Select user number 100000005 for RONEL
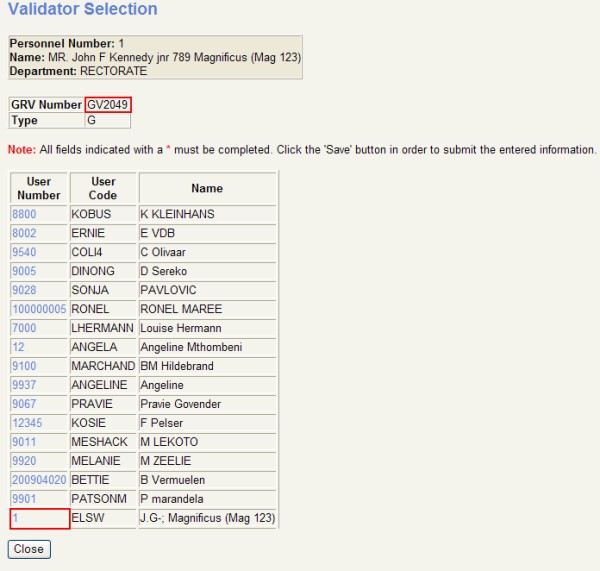 [x=38, y=309]
